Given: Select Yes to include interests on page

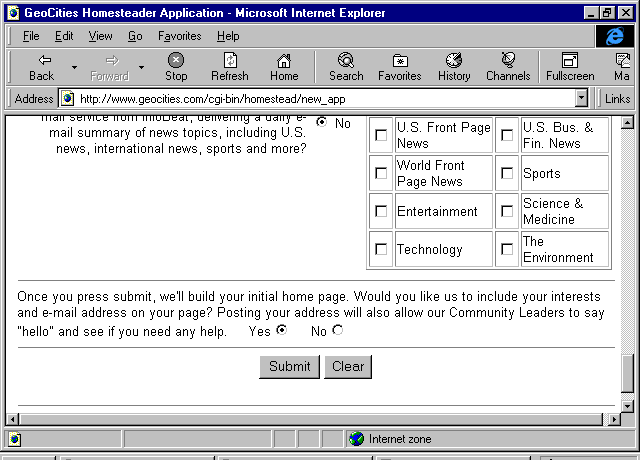Looking at the screenshot, I should coord(282,330).
